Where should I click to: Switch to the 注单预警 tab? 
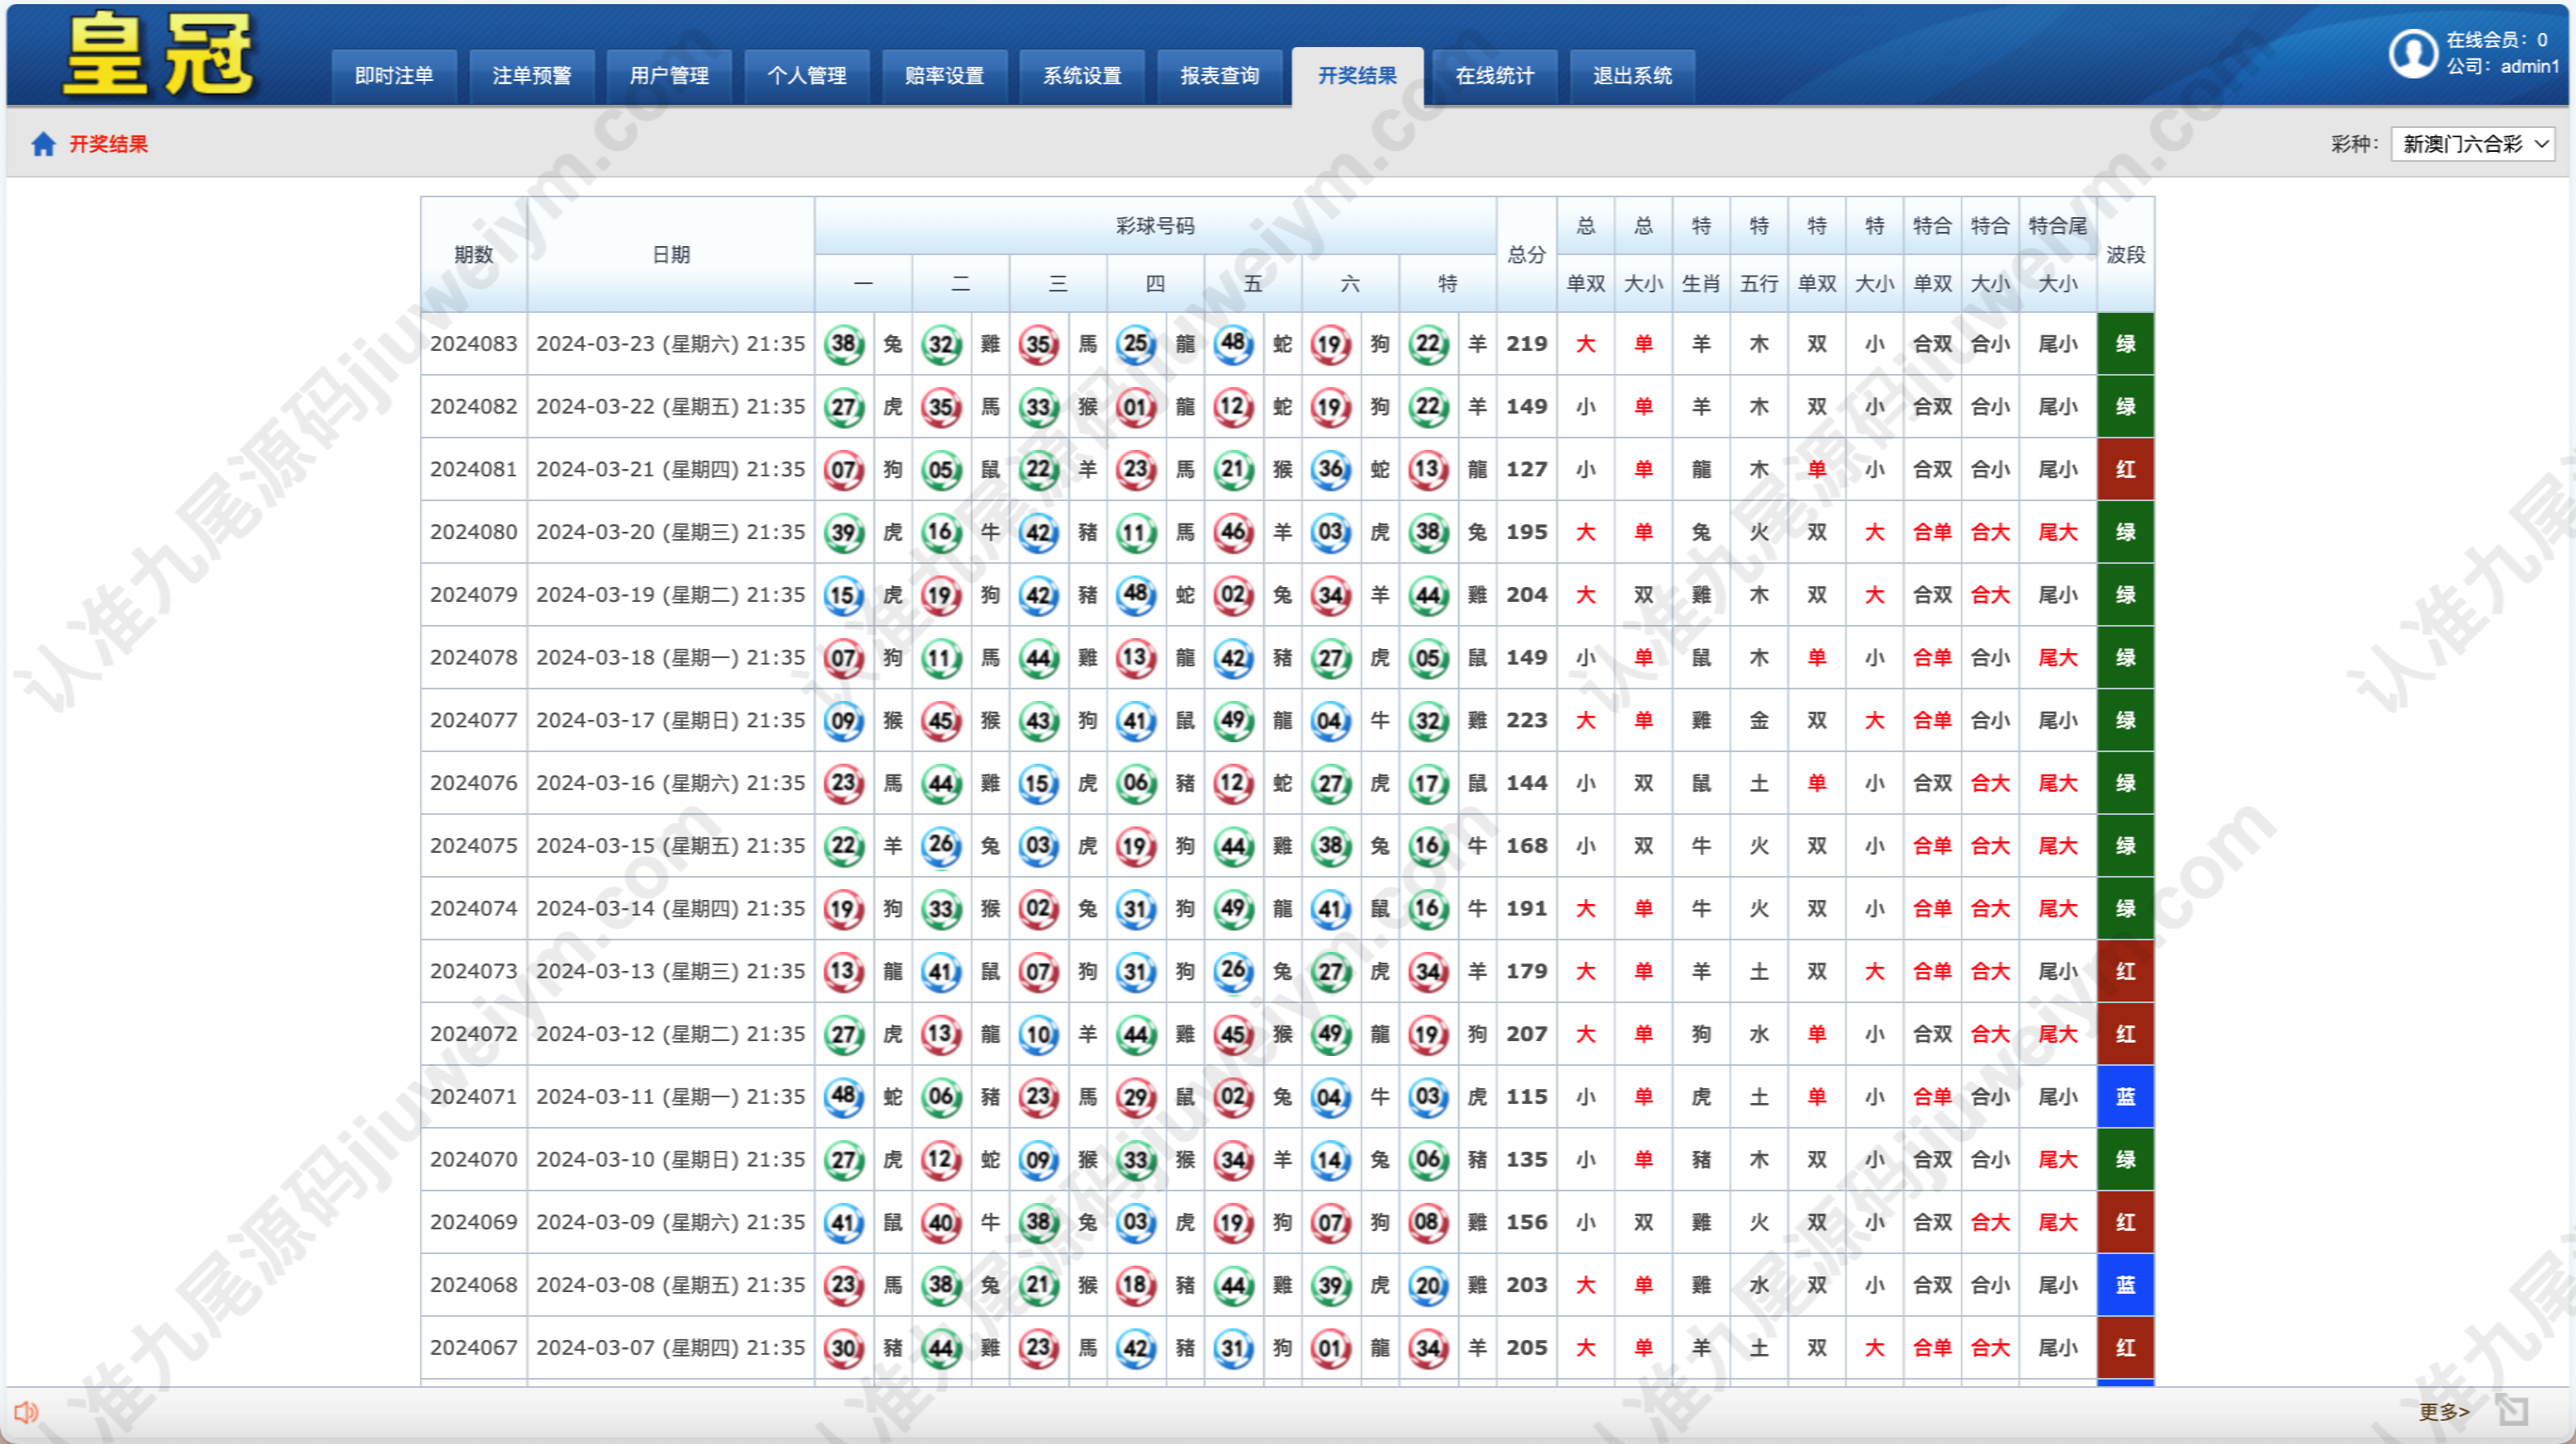531,76
